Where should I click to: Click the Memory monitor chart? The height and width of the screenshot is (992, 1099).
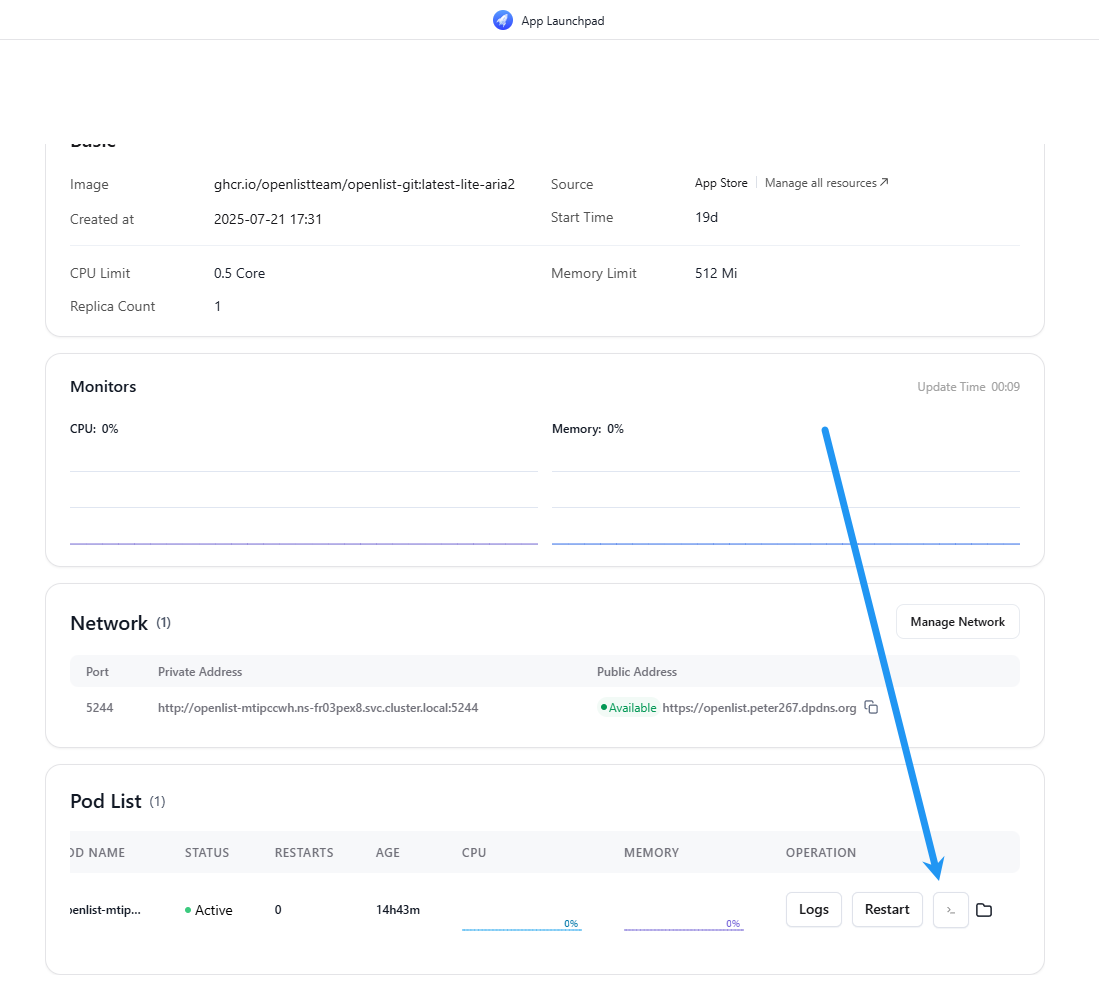[x=786, y=500]
